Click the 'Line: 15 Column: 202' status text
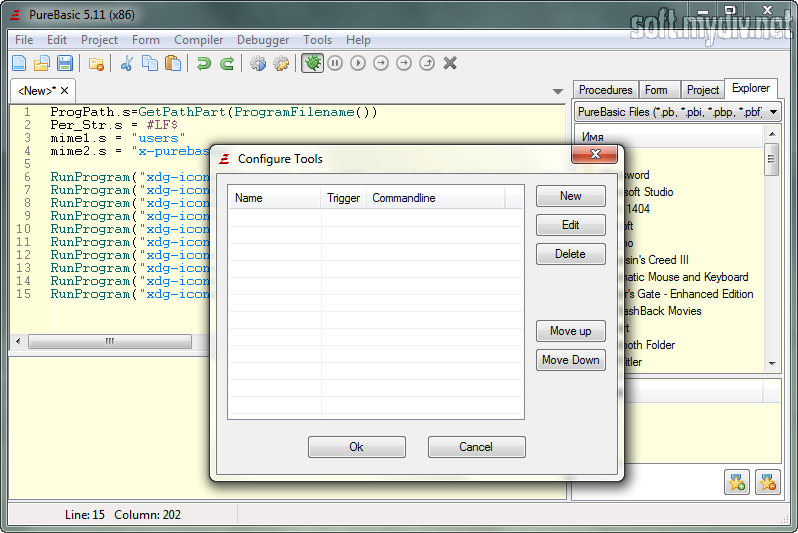The width and height of the screenshot is (798, 533). click(x=123, y=515)
